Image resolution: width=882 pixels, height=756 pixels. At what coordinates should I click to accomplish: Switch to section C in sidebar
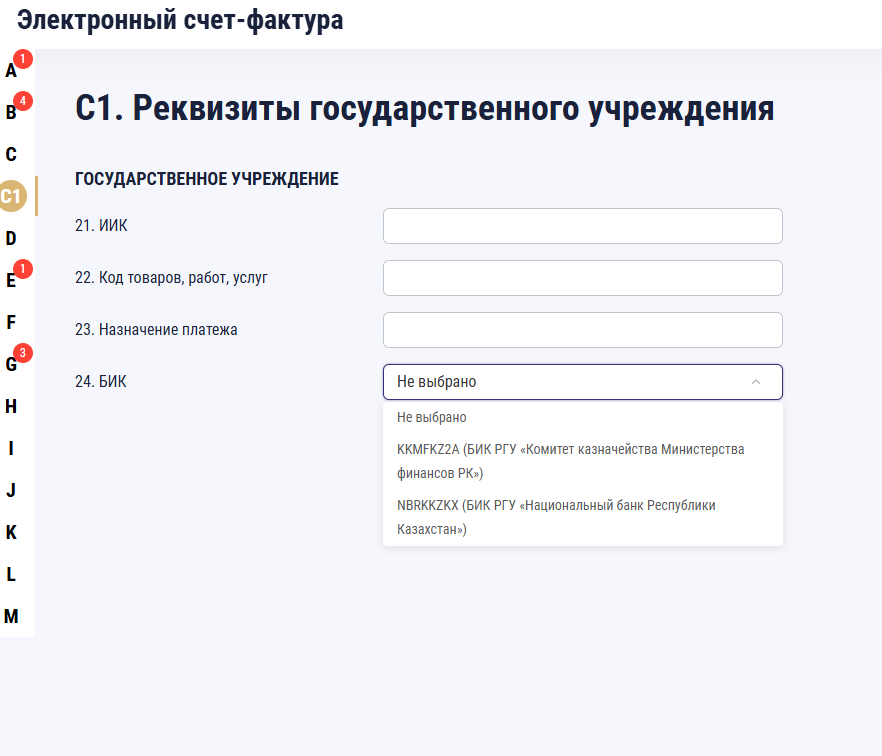point(12,154)
